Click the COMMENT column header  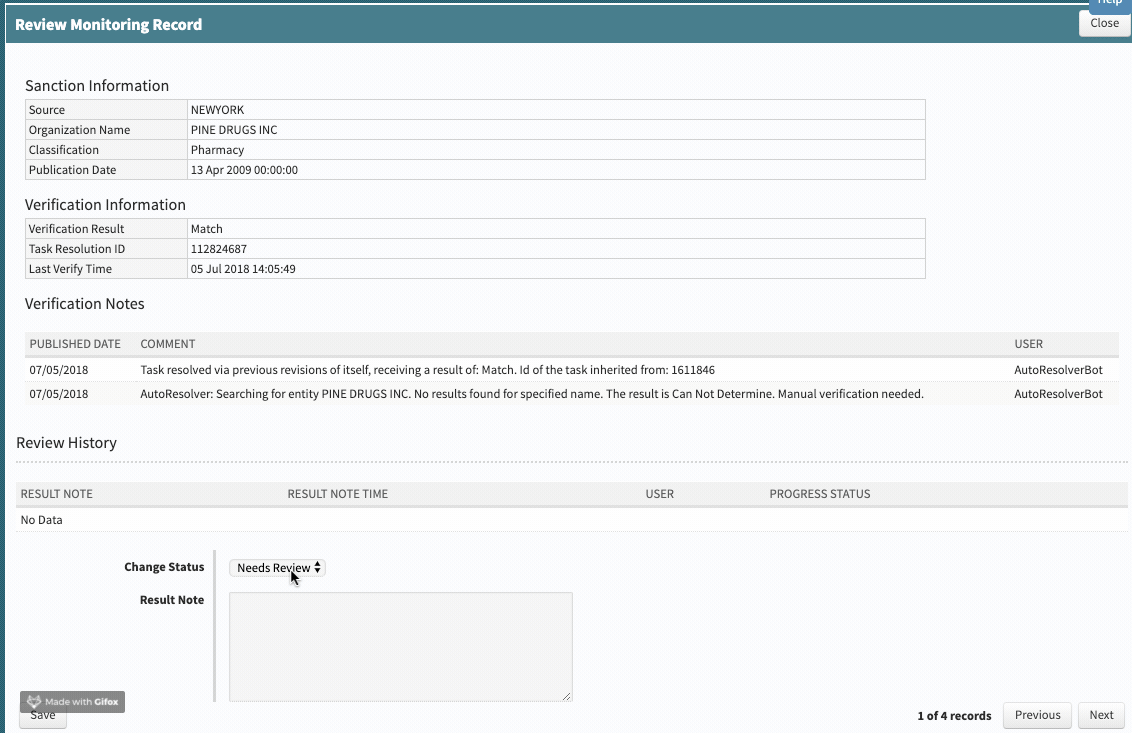pos(168,344)
